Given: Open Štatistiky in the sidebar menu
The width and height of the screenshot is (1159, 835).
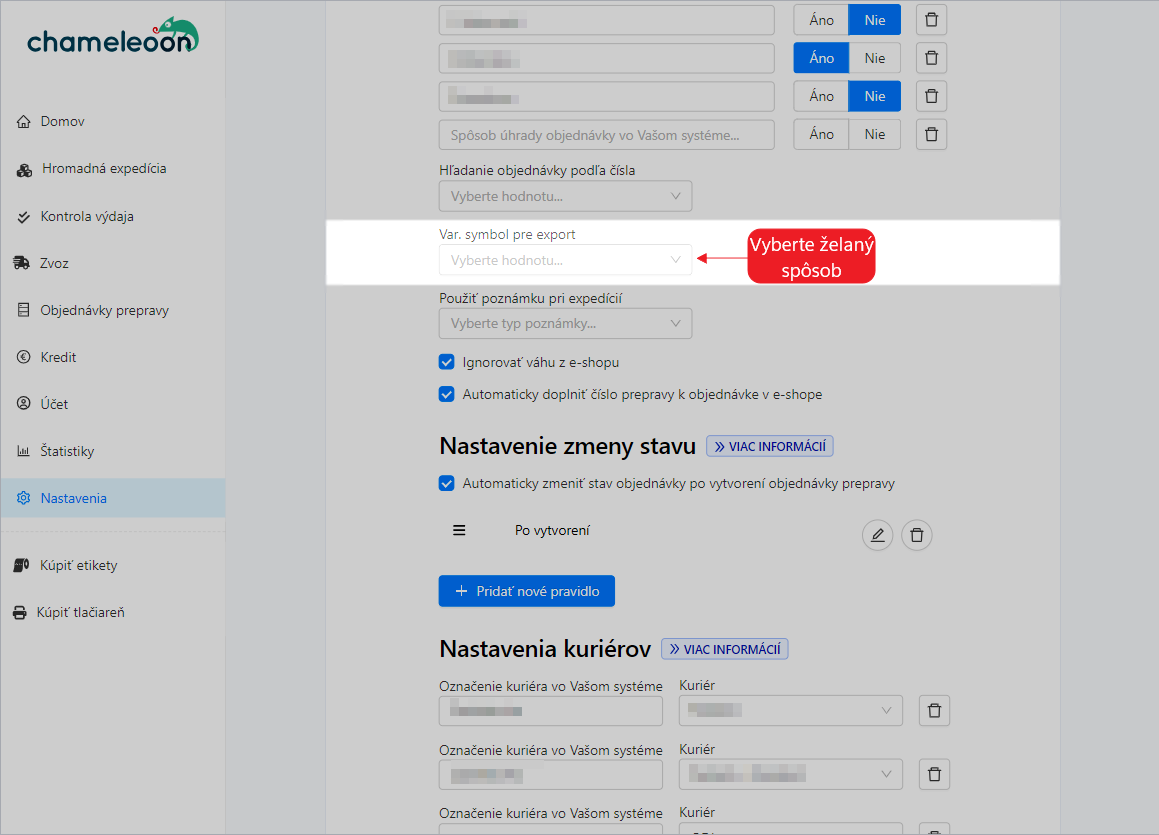Looking at the screenshot, I should click(67, 451).
